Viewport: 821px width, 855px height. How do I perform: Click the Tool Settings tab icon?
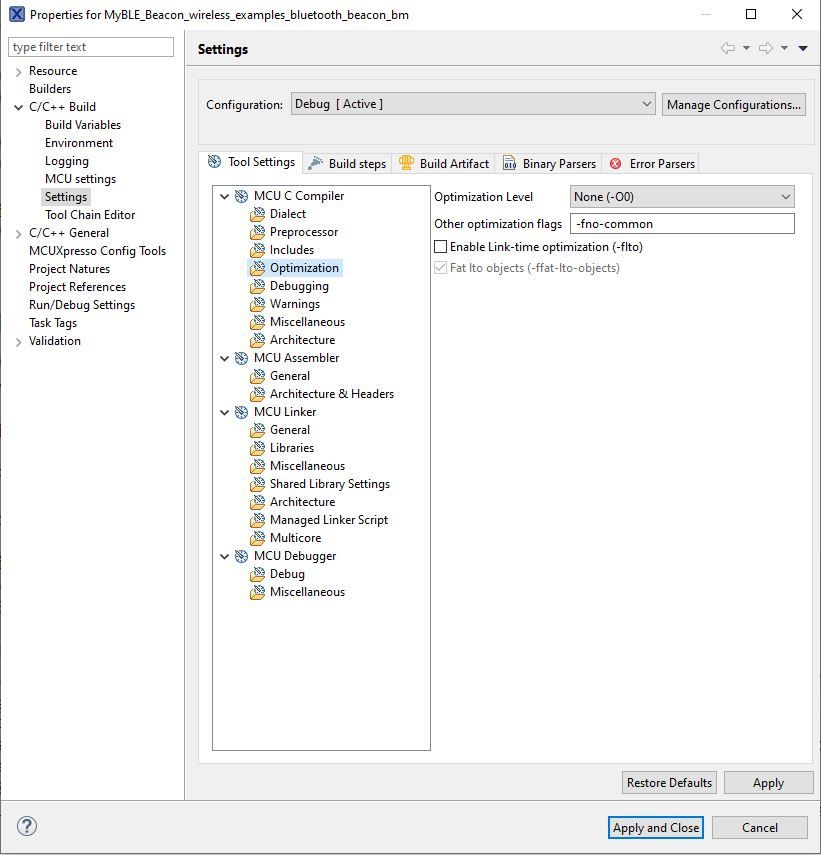215,161
